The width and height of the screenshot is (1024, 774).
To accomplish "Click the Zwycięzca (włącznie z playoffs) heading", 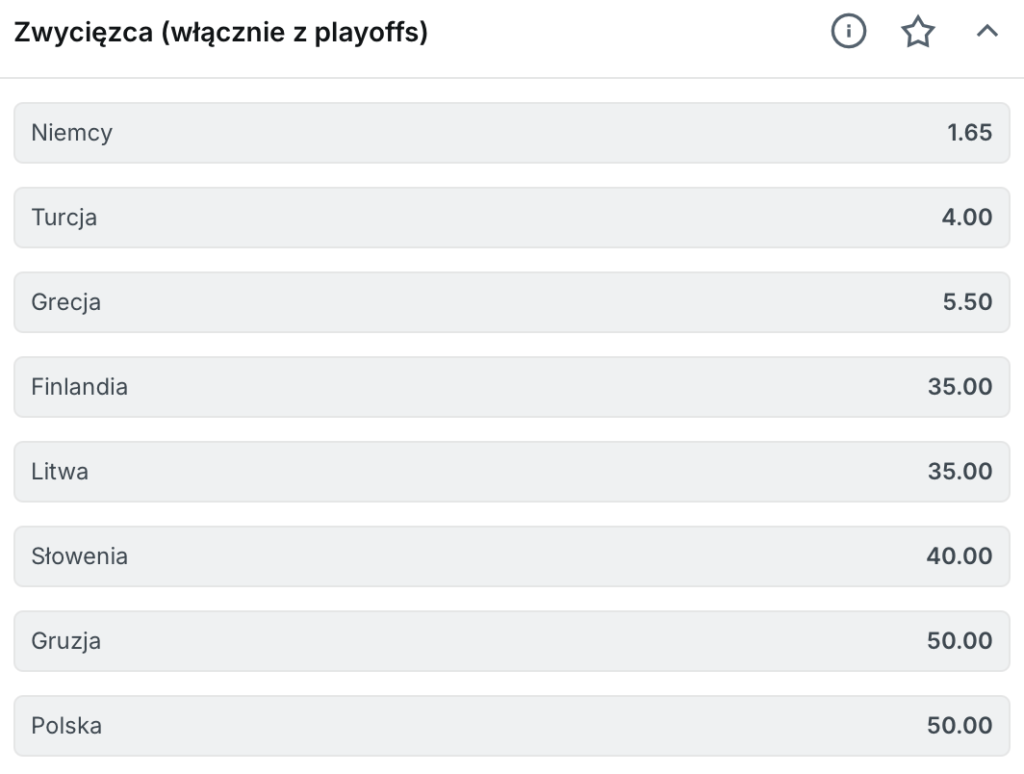I will coord(221,32).
